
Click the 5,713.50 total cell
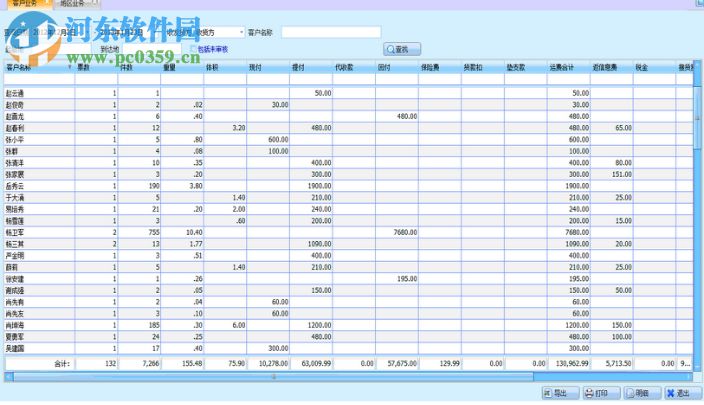click(x=612, y=364)
